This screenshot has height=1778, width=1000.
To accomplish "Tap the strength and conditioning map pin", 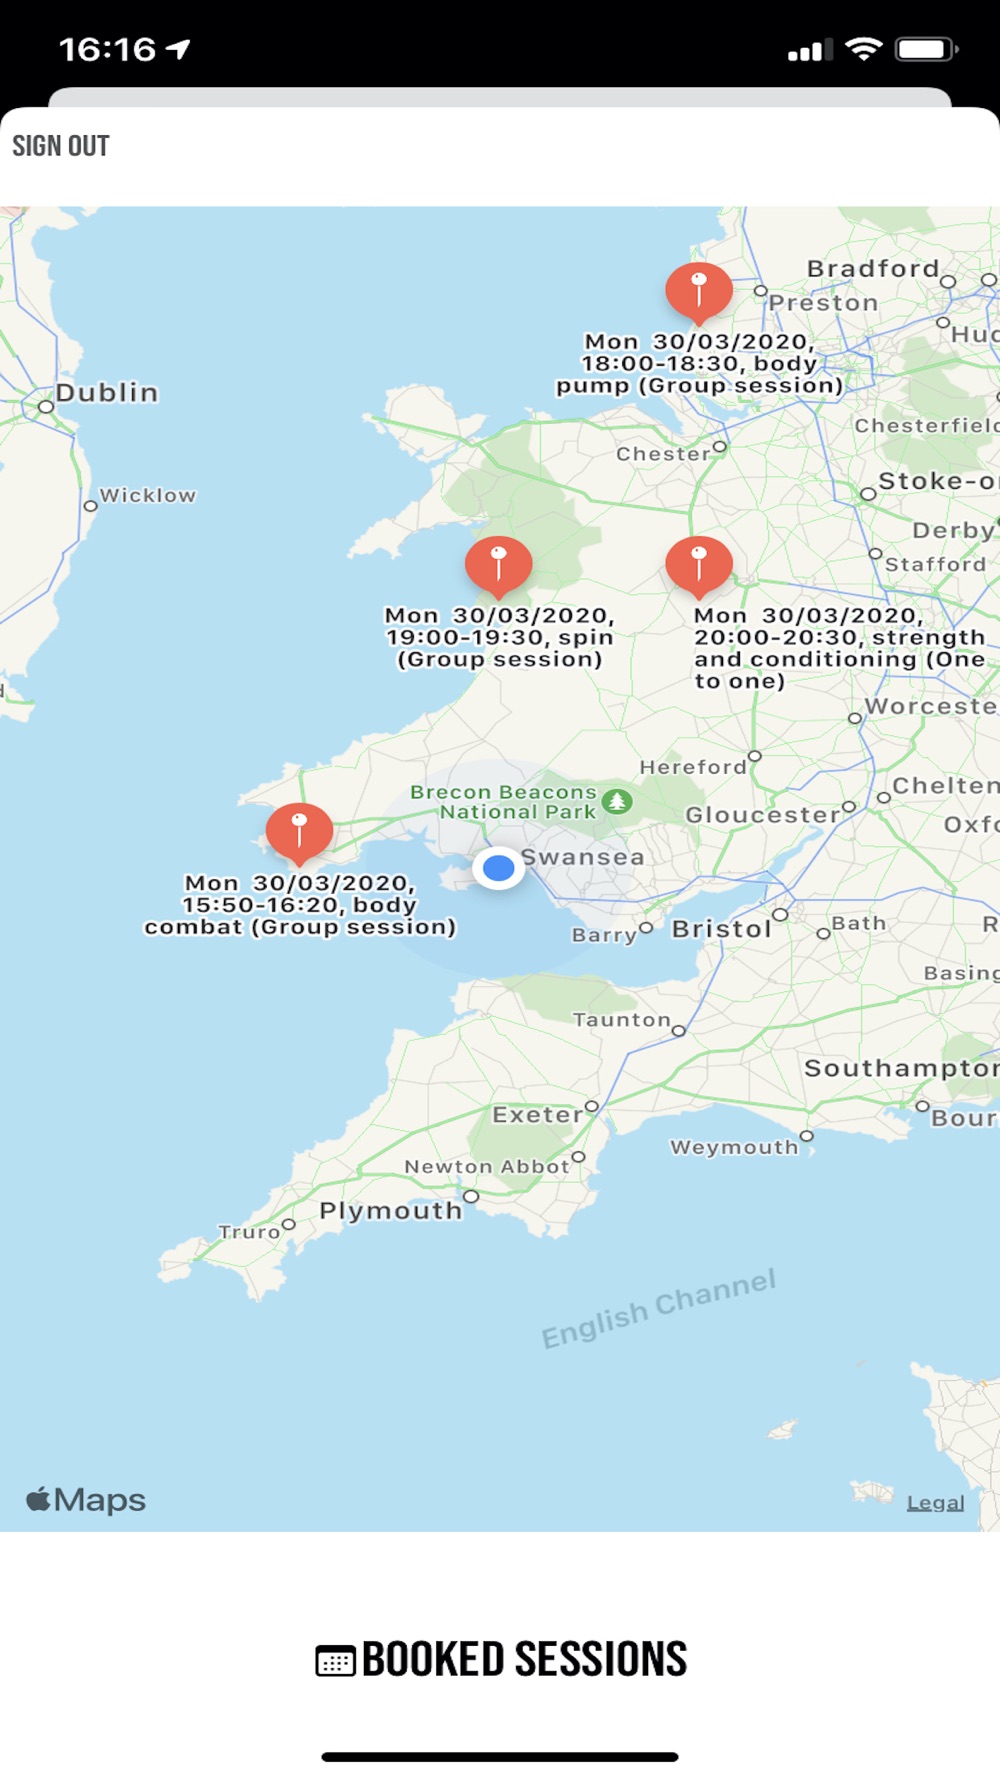I will pyautogui.click(x=699, y=566).
